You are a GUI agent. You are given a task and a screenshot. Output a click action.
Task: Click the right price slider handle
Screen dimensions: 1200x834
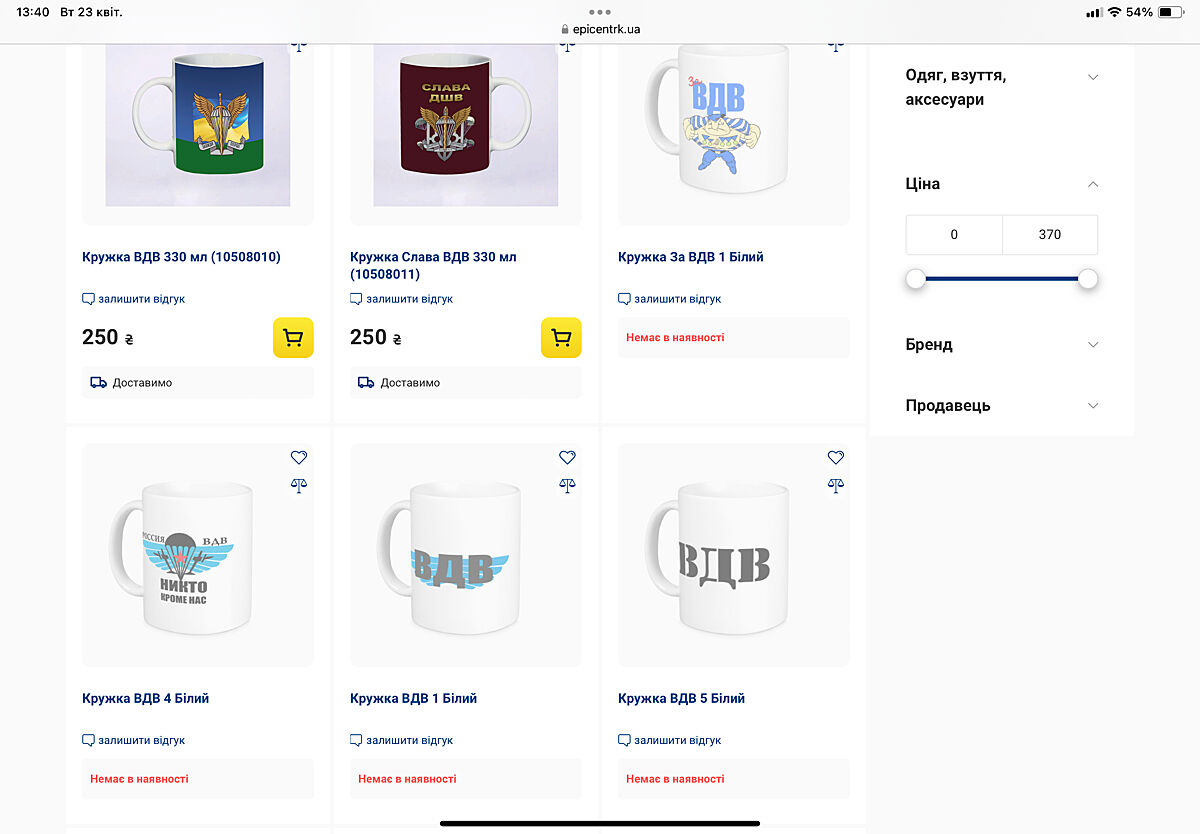[x=1088, y=279]
